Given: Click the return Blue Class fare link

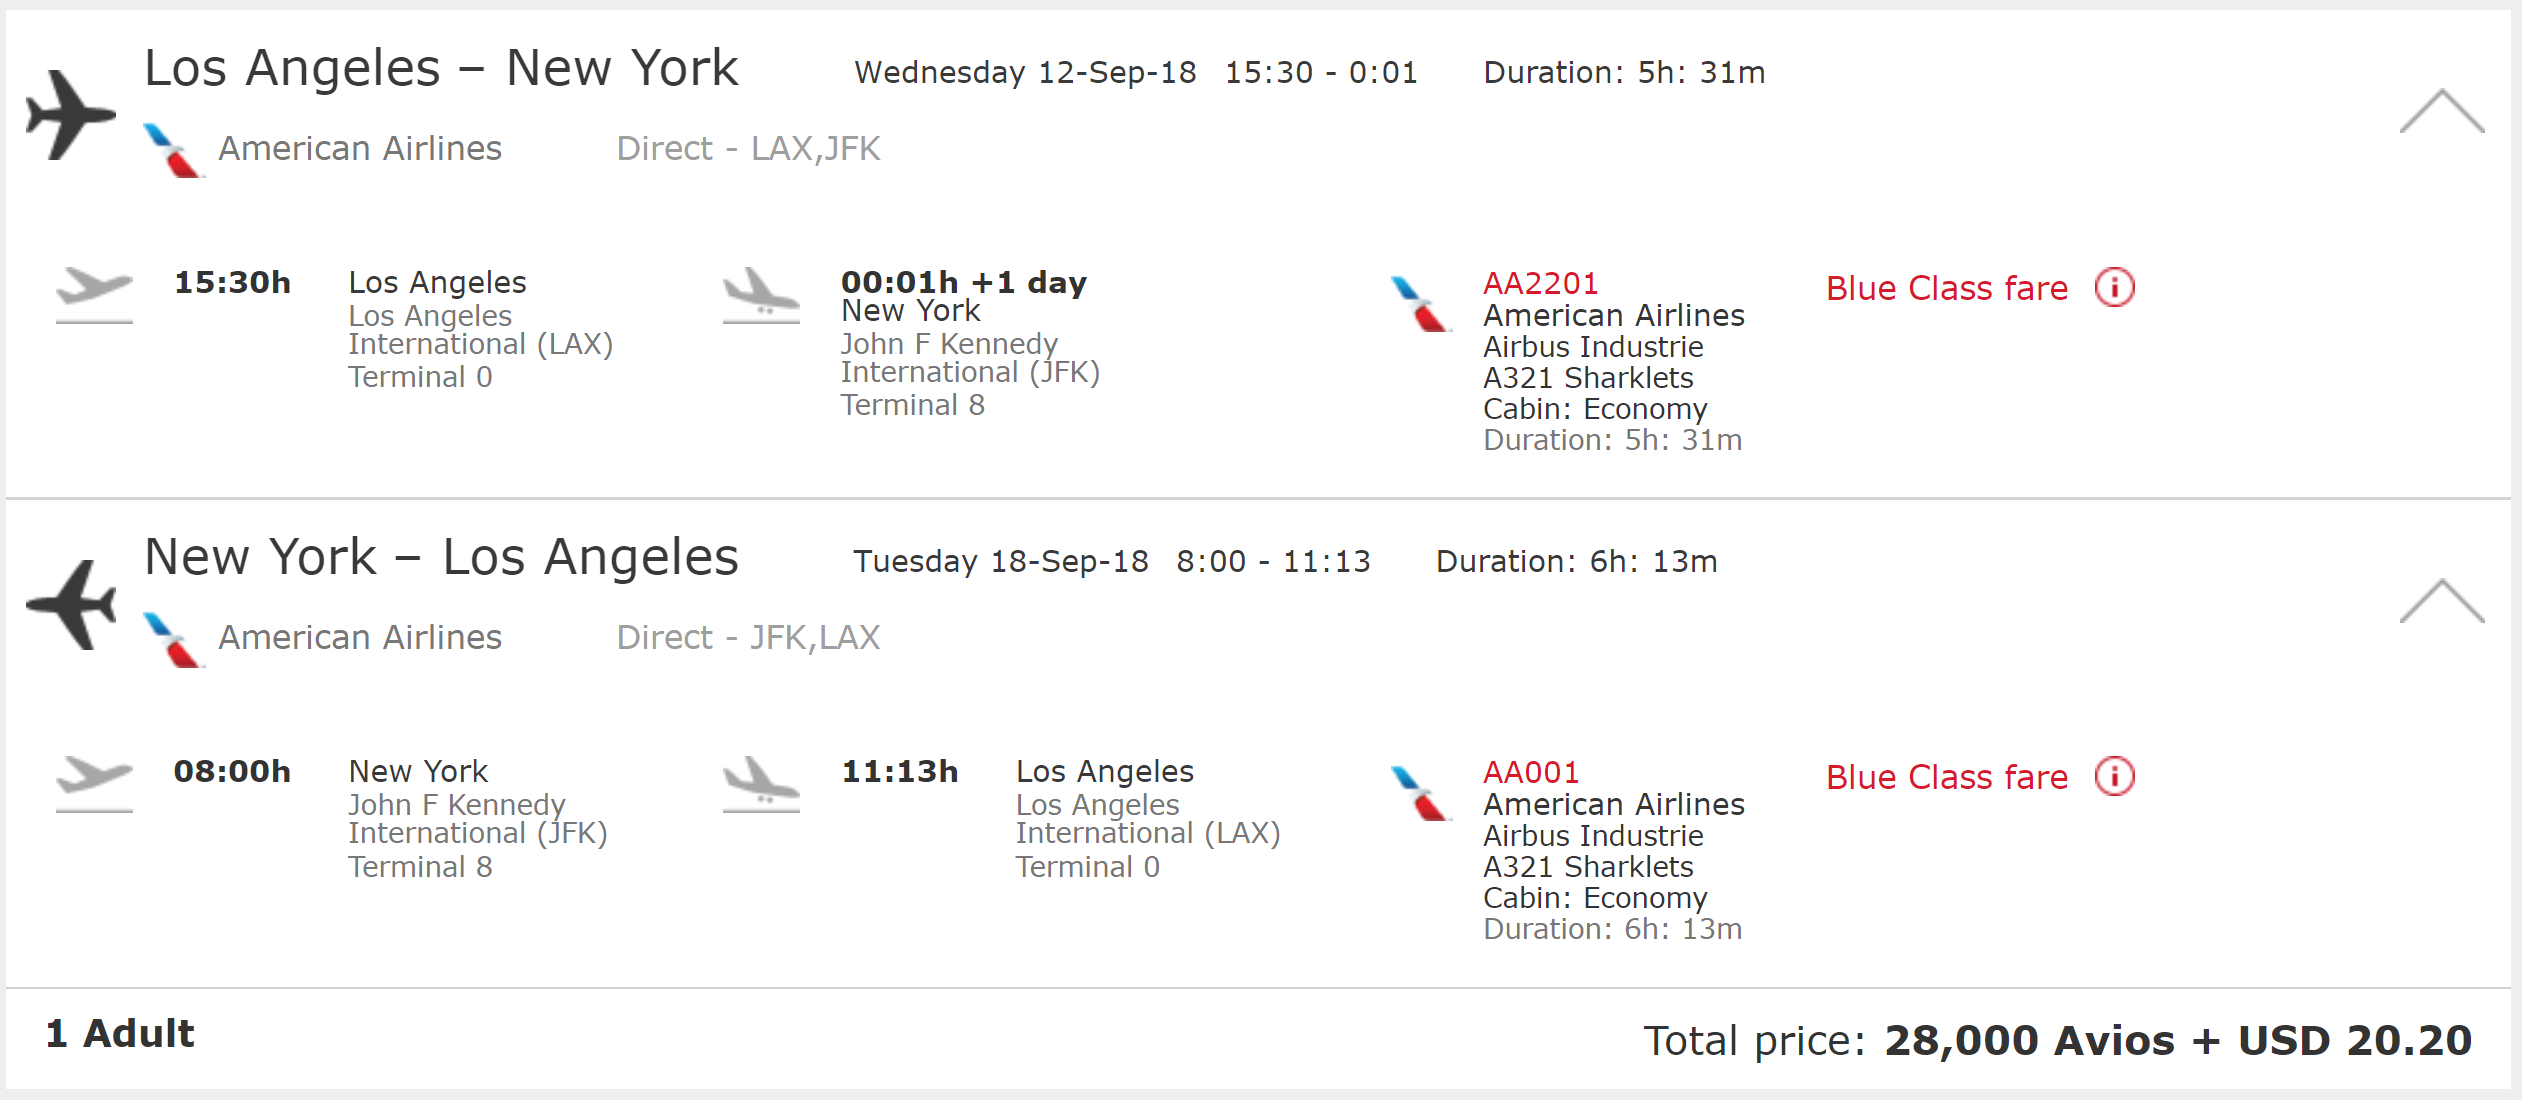Looking at the screenshot, I should pos(1946,777).
